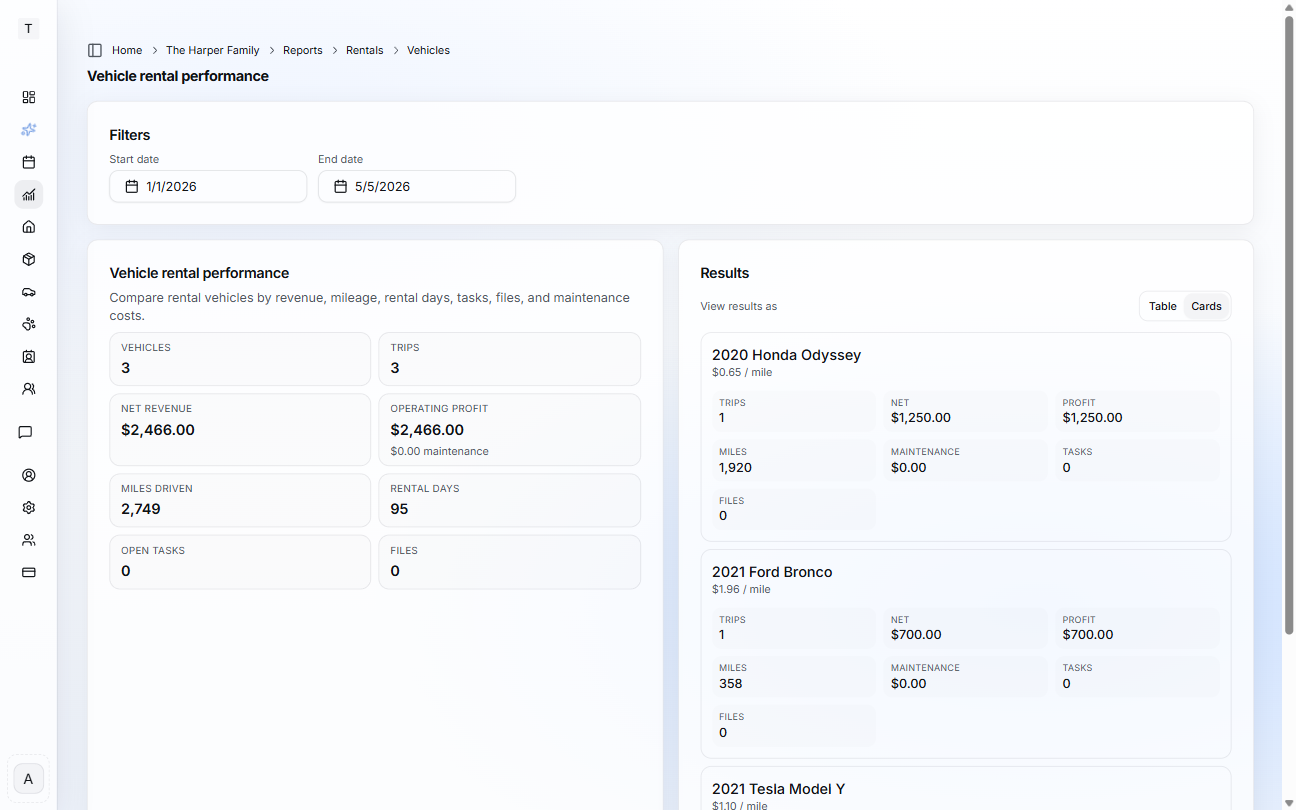The width and height of the screenshot is (1296, 810).
Task: Click the two-people sidebar icon above chat
Action: click(29, 388)
